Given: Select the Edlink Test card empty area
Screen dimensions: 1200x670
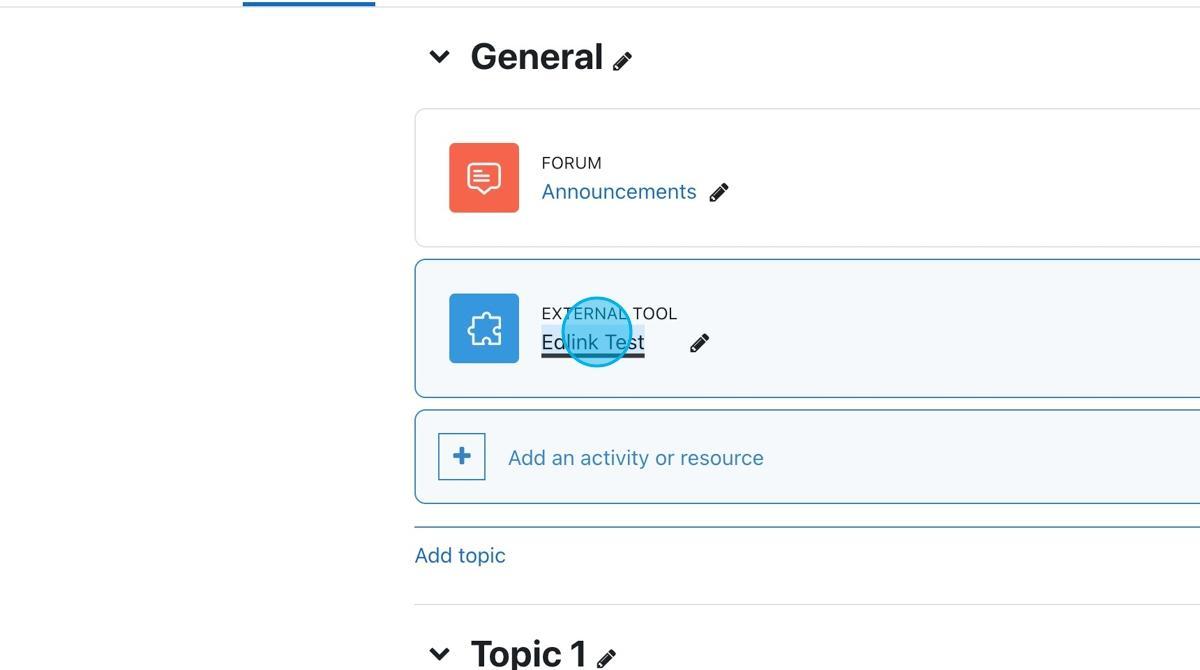Looking at the screenshot, I should [950, 328].
